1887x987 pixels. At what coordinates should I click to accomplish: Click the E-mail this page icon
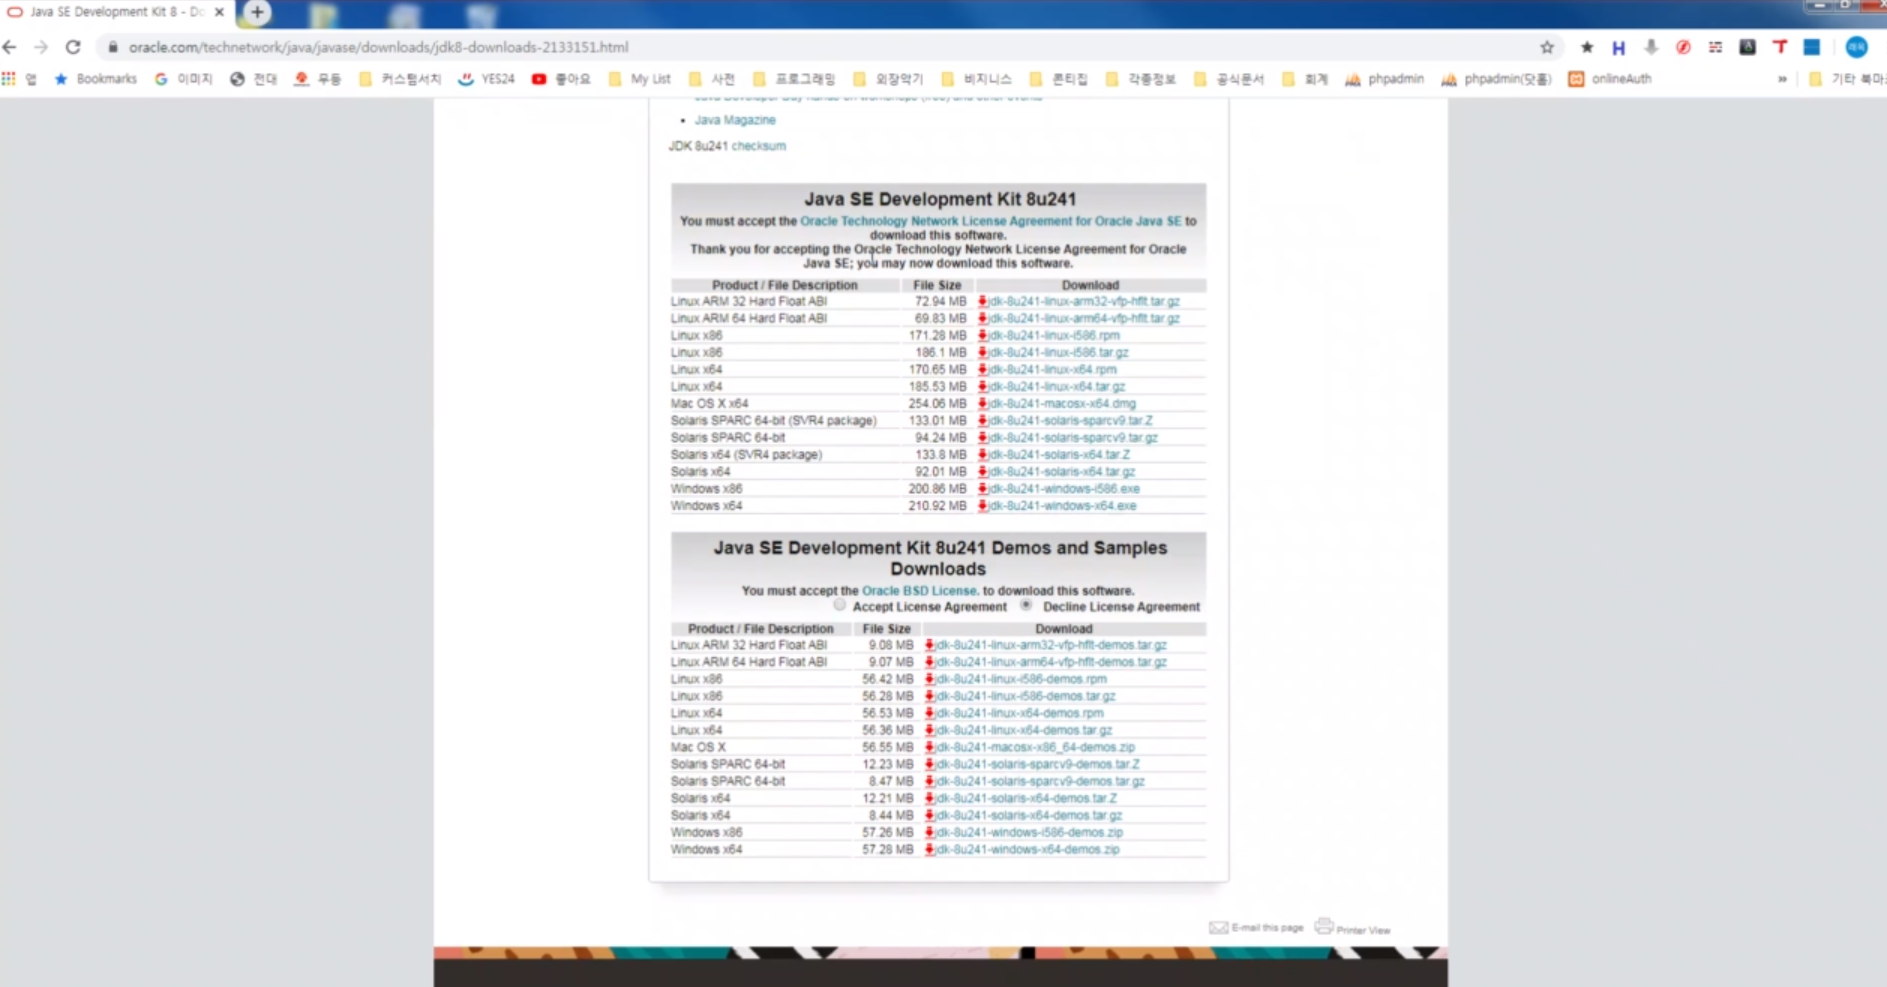click(1256, 928)
